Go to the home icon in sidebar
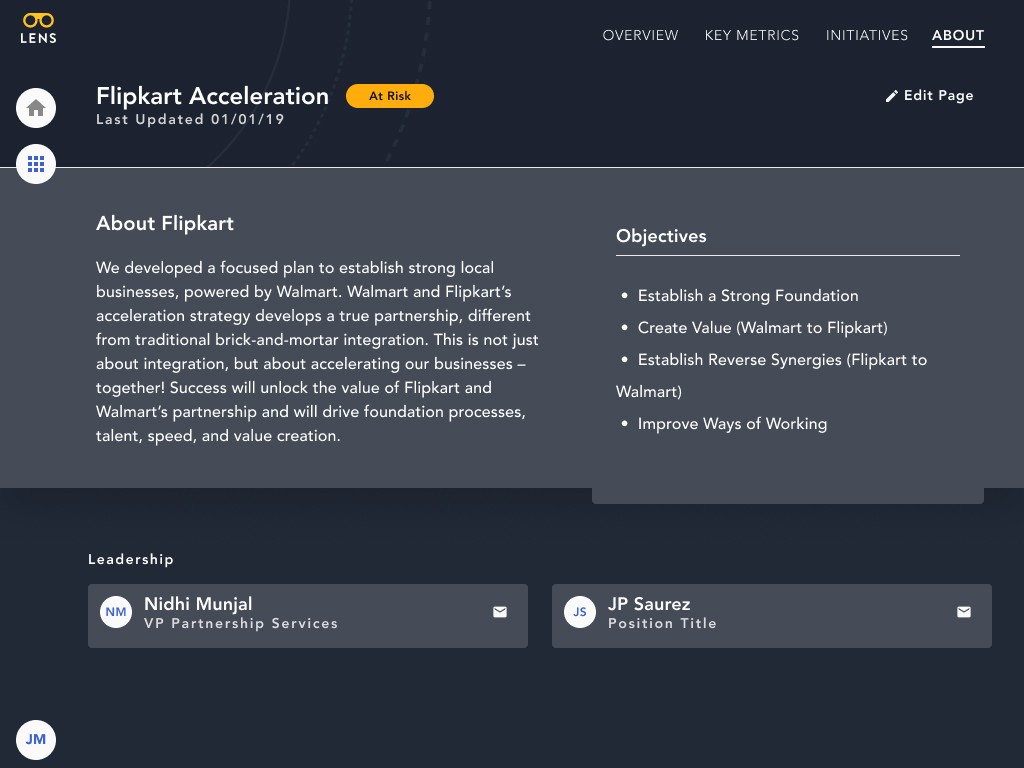 (36, 108)
